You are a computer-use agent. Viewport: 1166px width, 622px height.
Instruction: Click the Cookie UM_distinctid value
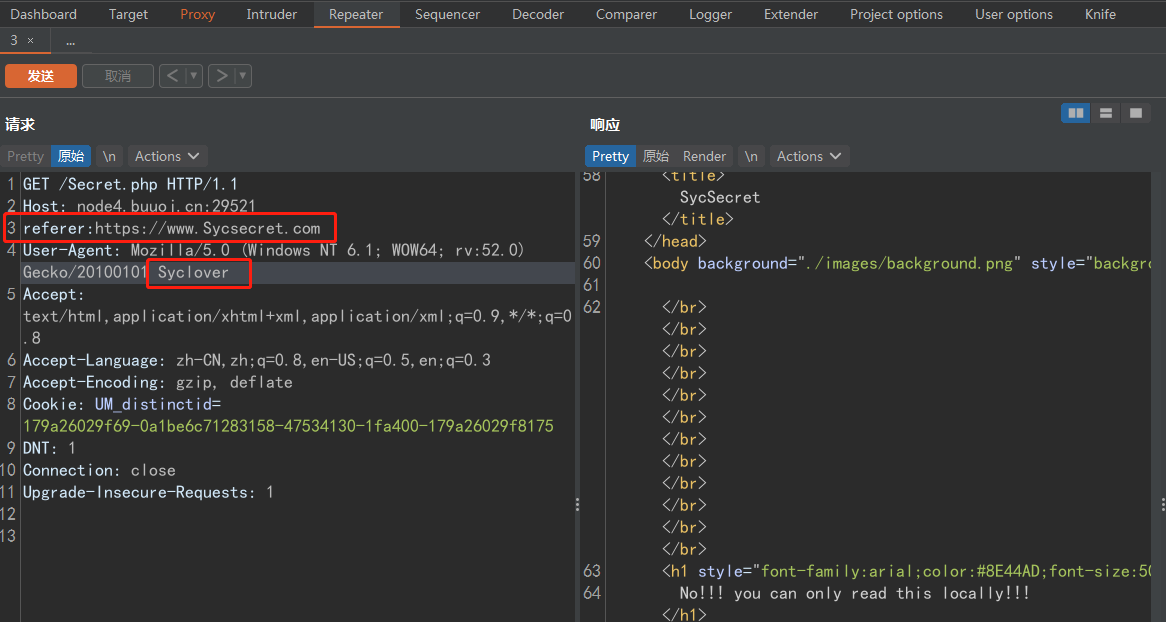288,426
